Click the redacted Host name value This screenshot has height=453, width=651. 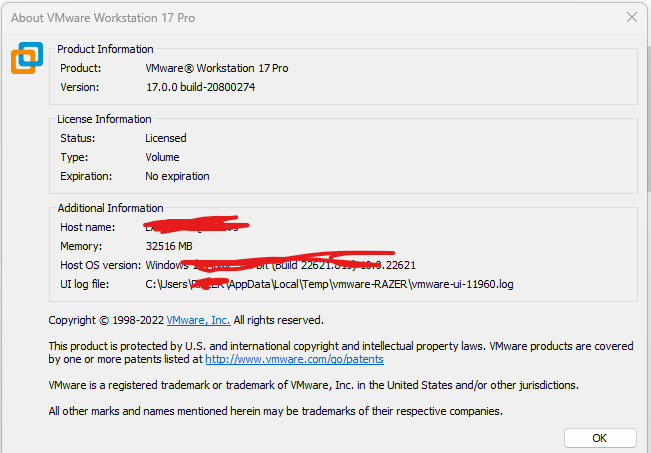pos(196,225)
